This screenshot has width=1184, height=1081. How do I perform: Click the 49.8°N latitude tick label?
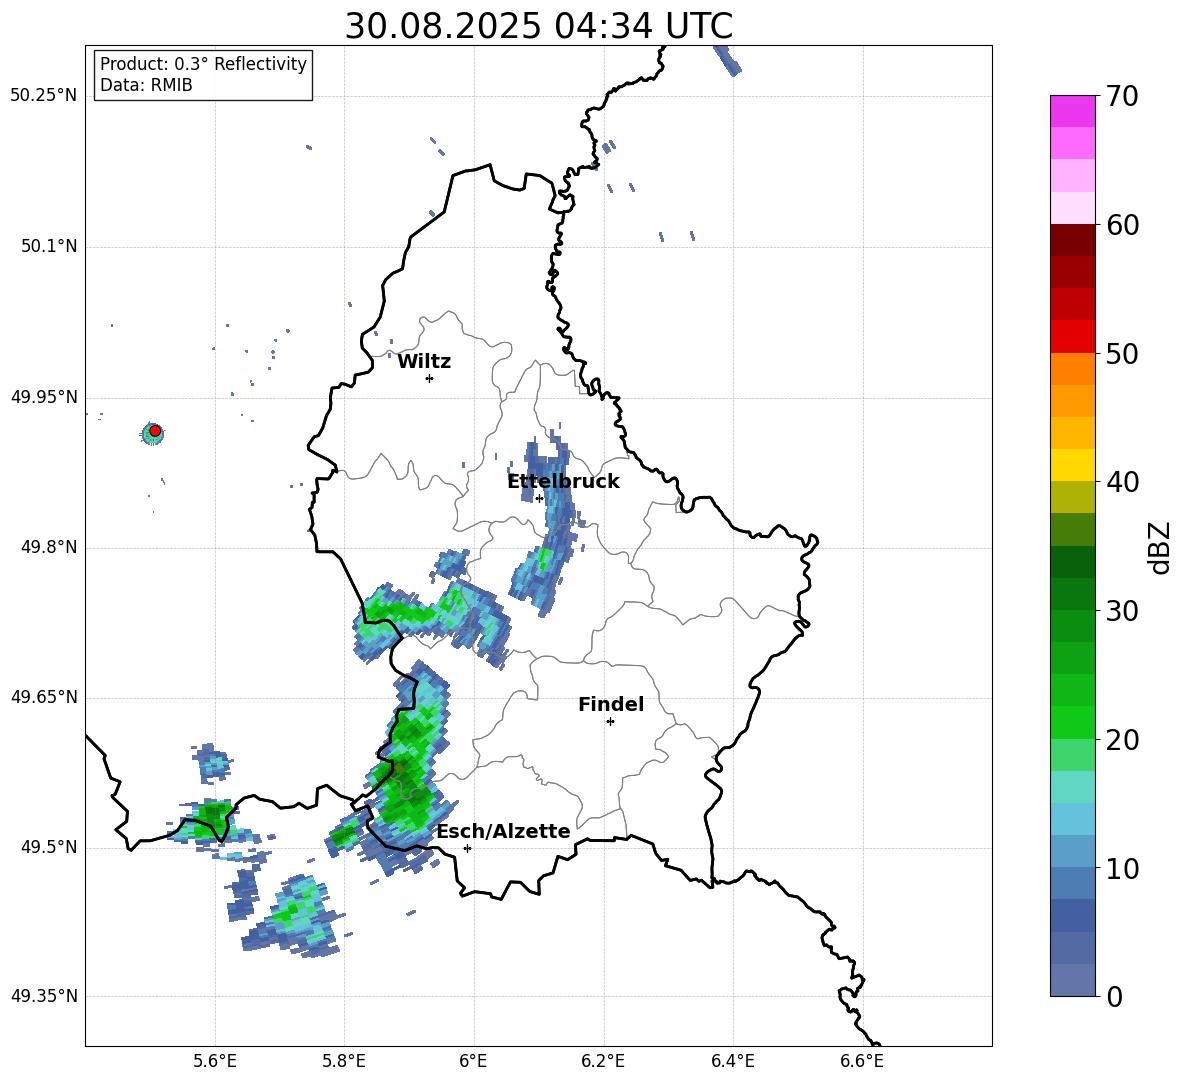[49, 547]
